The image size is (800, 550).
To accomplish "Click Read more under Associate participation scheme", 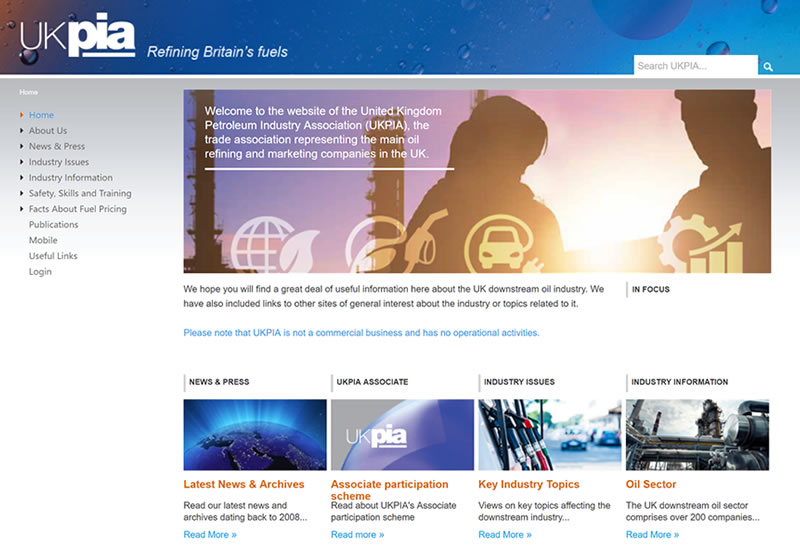I will click(x=357, y=535).
